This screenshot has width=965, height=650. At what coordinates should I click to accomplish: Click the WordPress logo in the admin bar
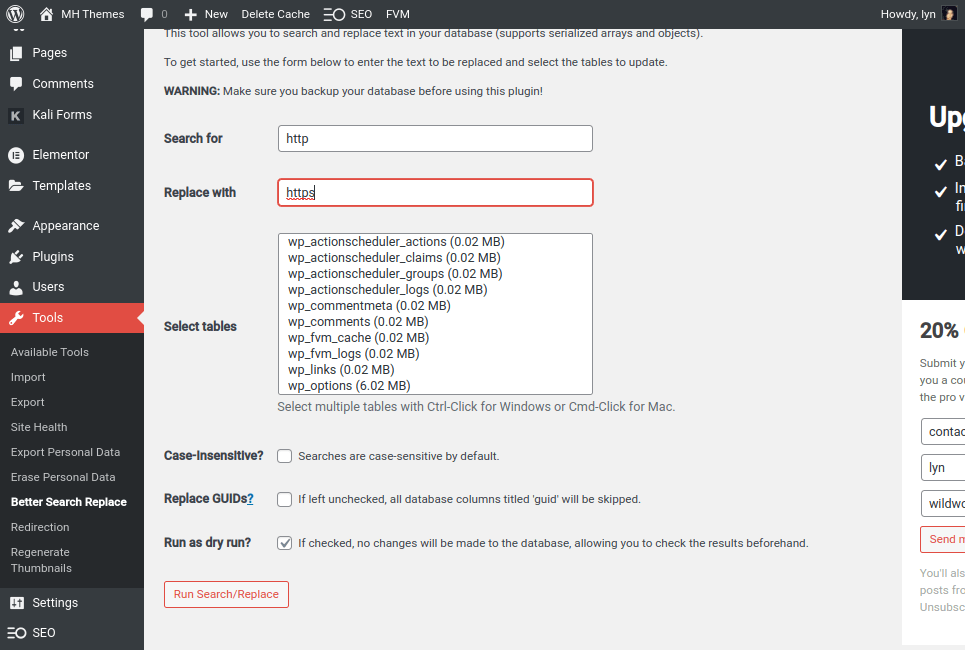point(13,14)
